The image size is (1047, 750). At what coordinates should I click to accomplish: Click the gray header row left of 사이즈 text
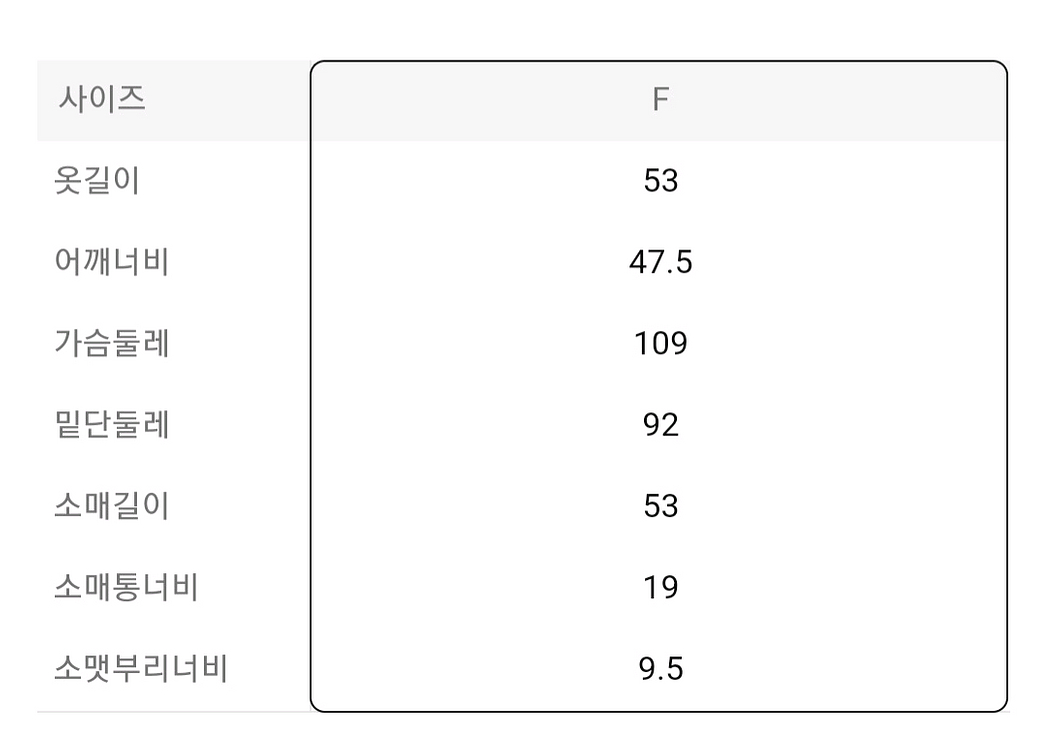(45, 100)
